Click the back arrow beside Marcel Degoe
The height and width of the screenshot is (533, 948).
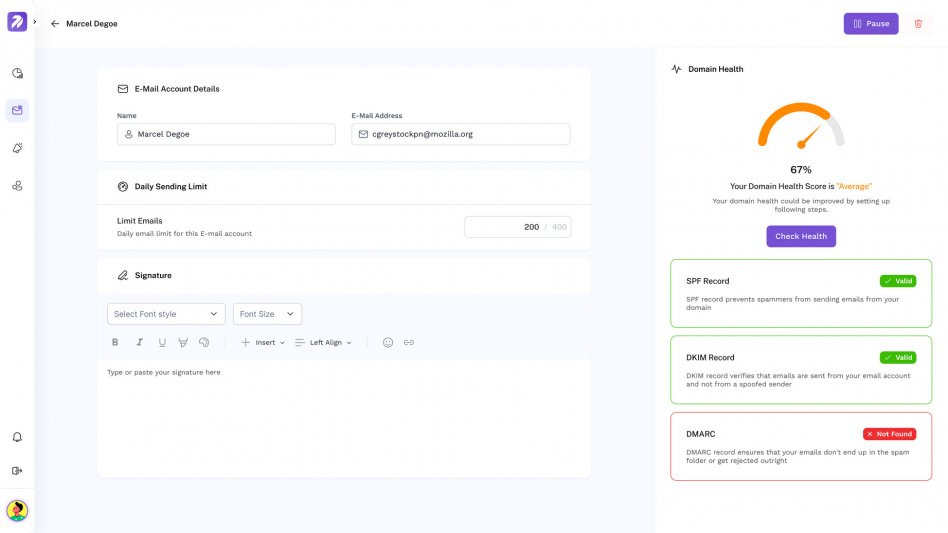click(55, 24)
